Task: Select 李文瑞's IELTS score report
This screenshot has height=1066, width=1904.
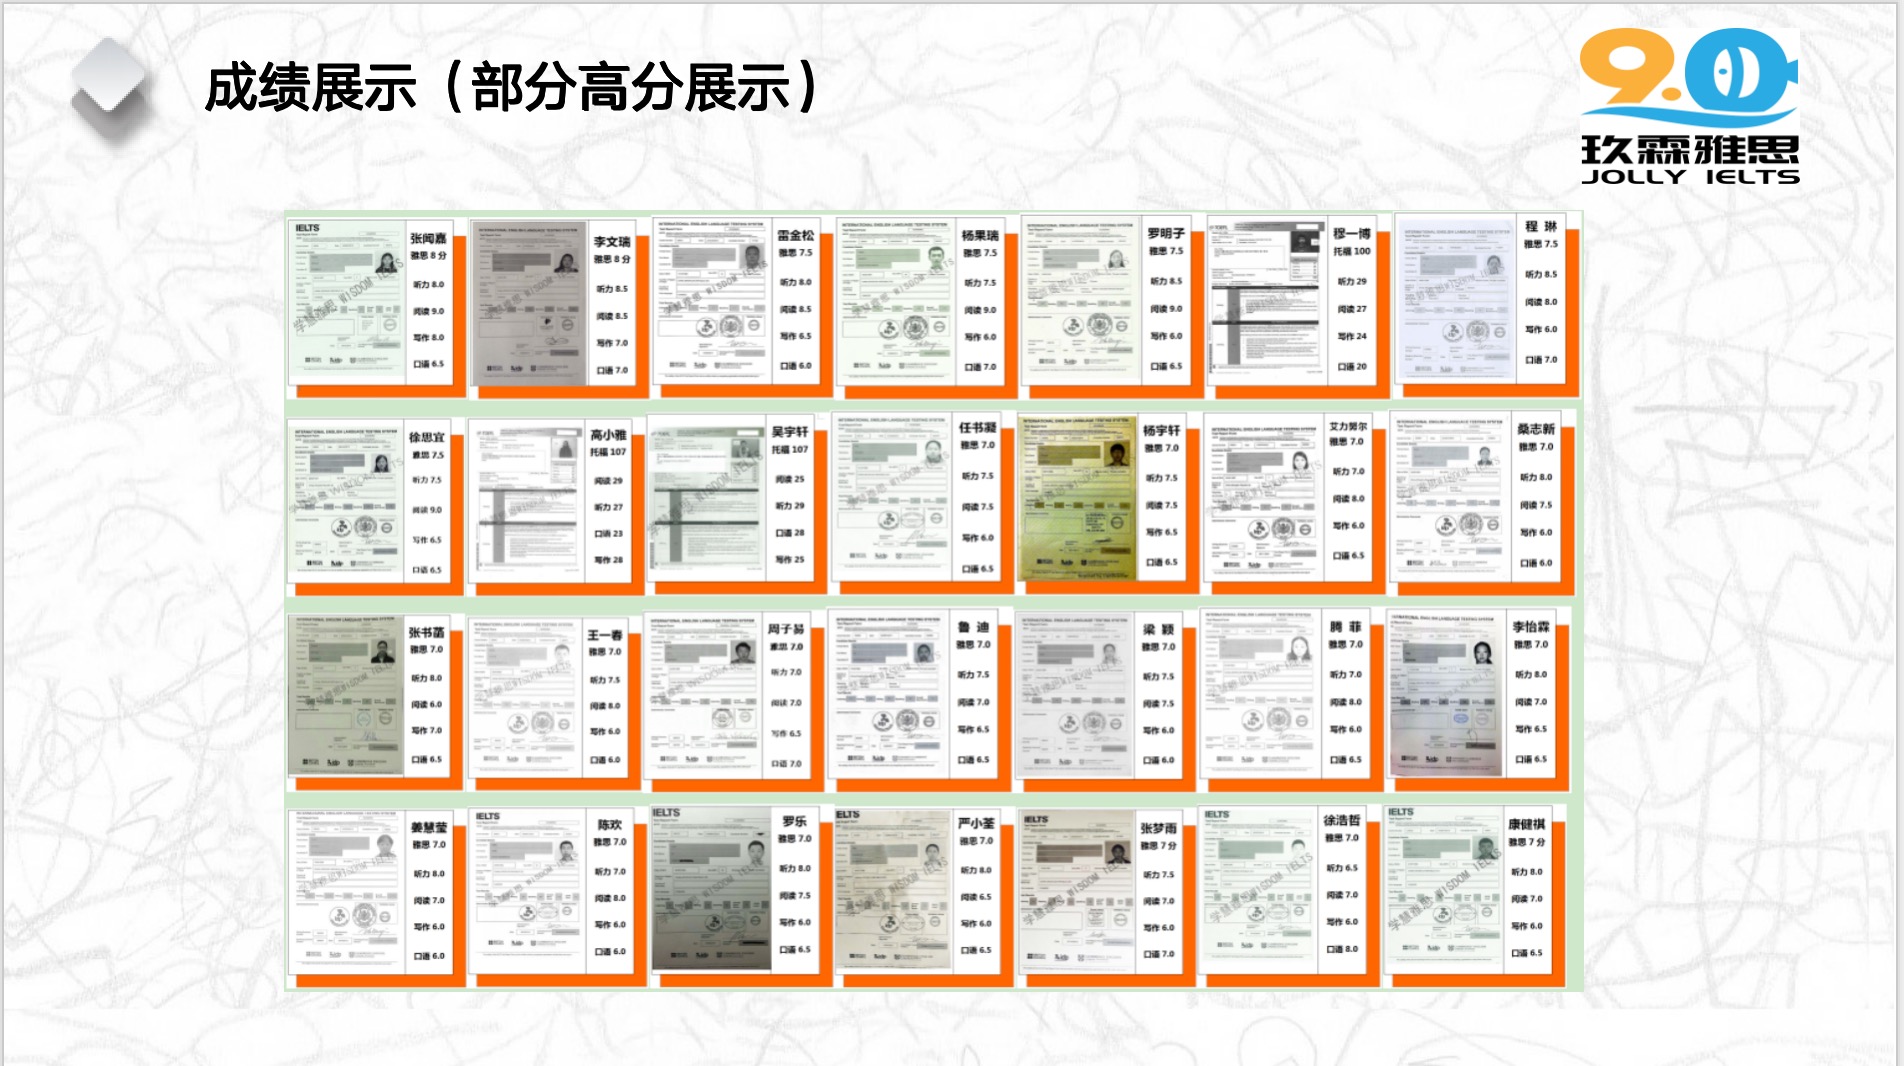Action: pyautogui.click(x=553, y=305)
